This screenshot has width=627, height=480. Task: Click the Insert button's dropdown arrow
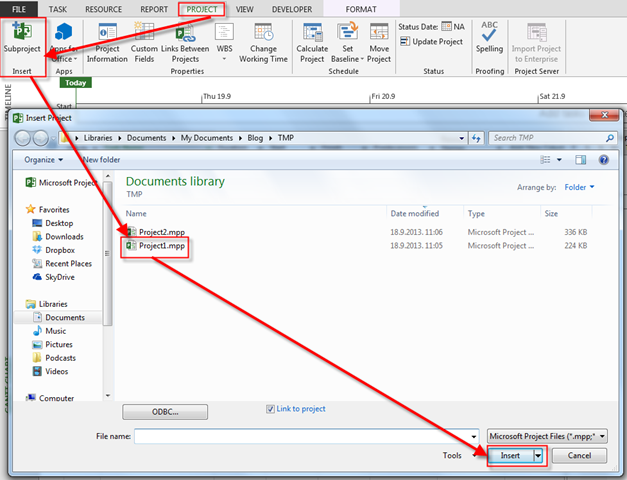[x=539, y=455]
